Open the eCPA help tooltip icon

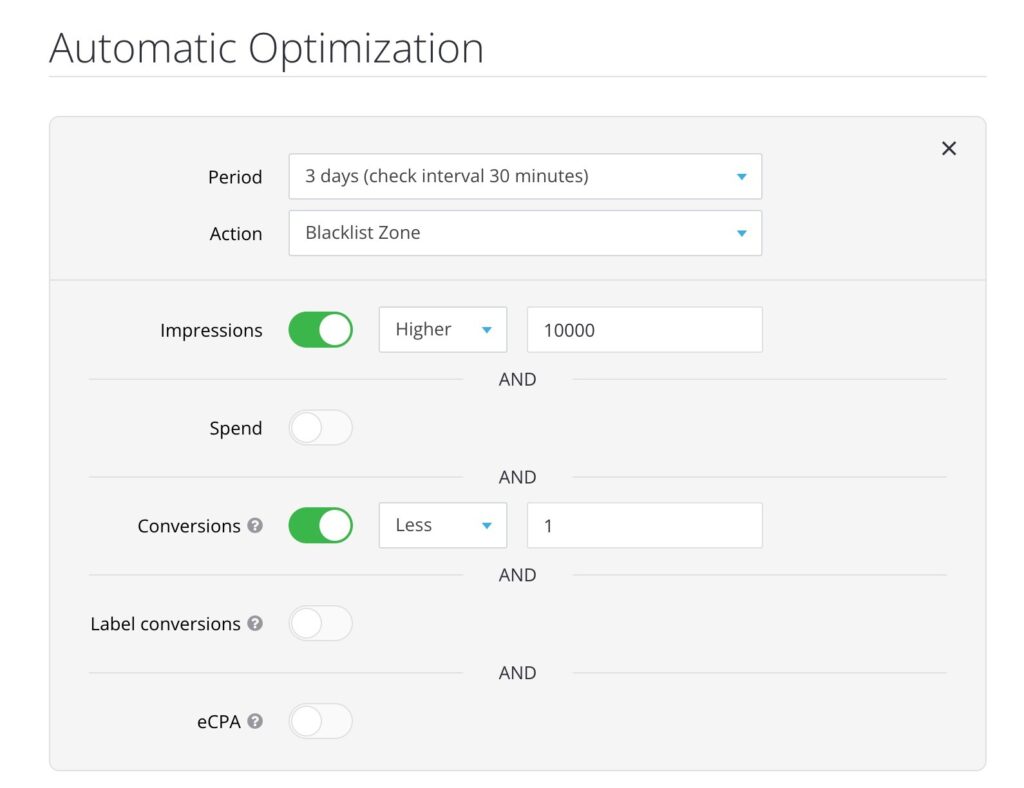[255, 721]
